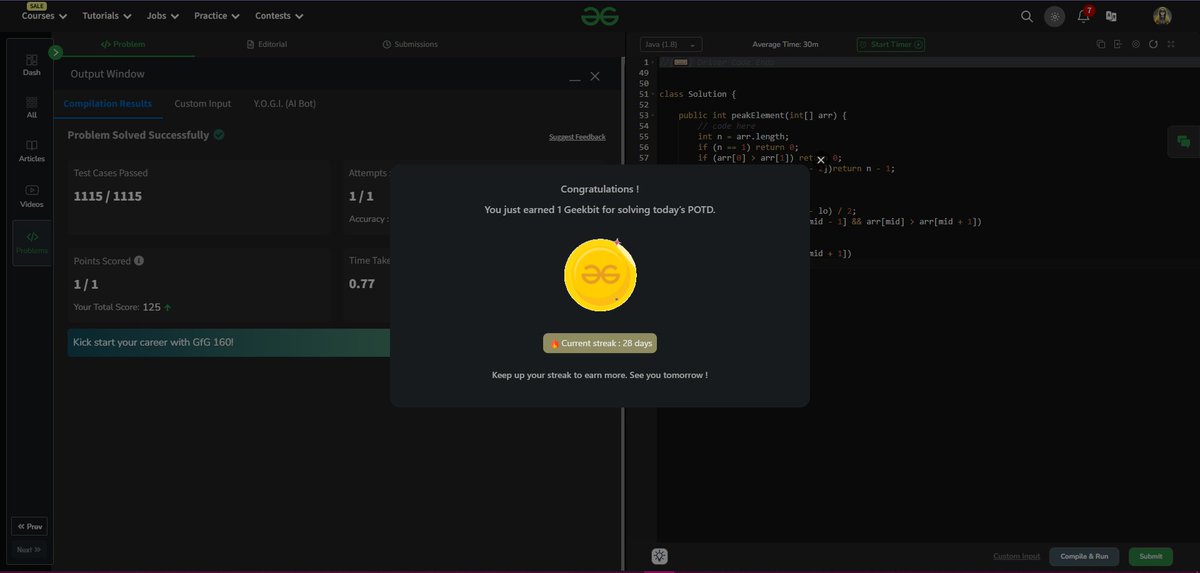The height and width of the screenshot is (573, 1200).
Task: Open the floating chat bubble icon
Action: 1184,142
